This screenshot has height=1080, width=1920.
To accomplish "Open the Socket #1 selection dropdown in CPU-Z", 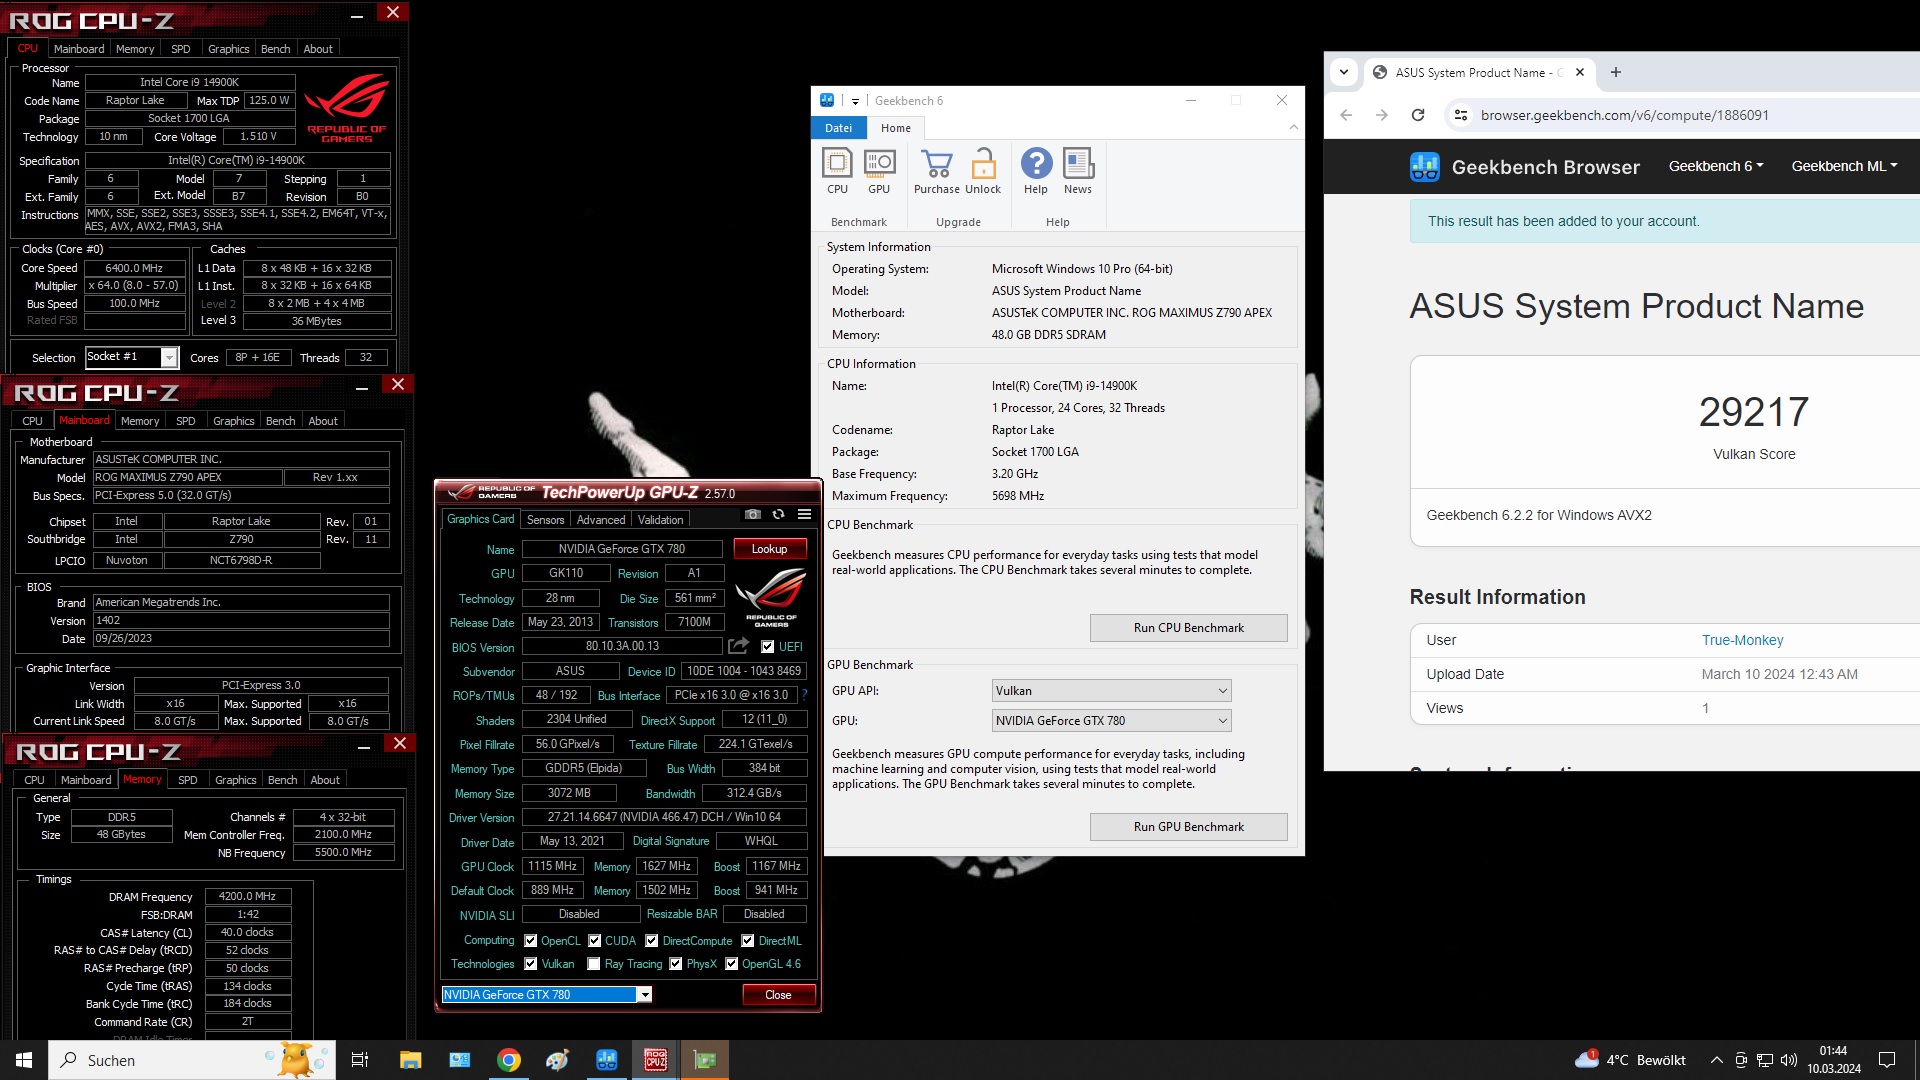I will pos(131,357).
